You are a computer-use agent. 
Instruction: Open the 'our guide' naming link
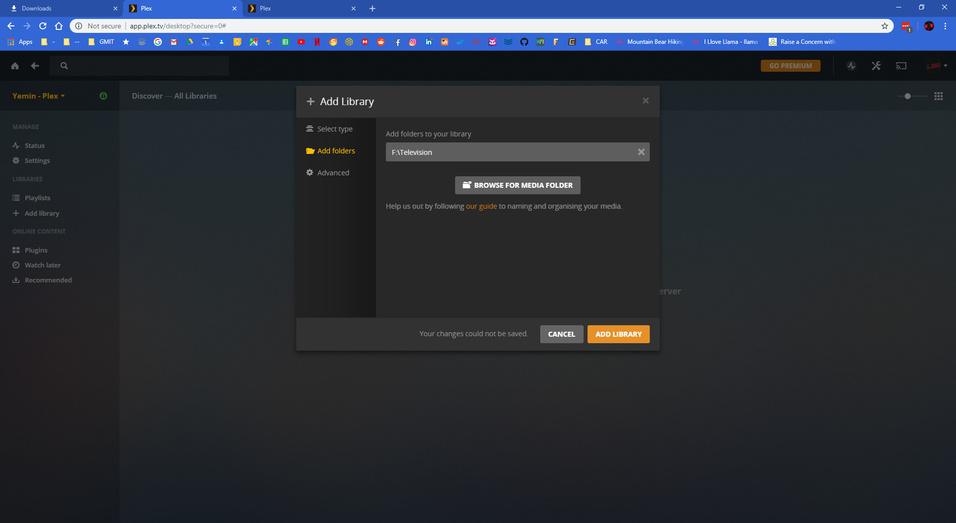tap(481, 206)
